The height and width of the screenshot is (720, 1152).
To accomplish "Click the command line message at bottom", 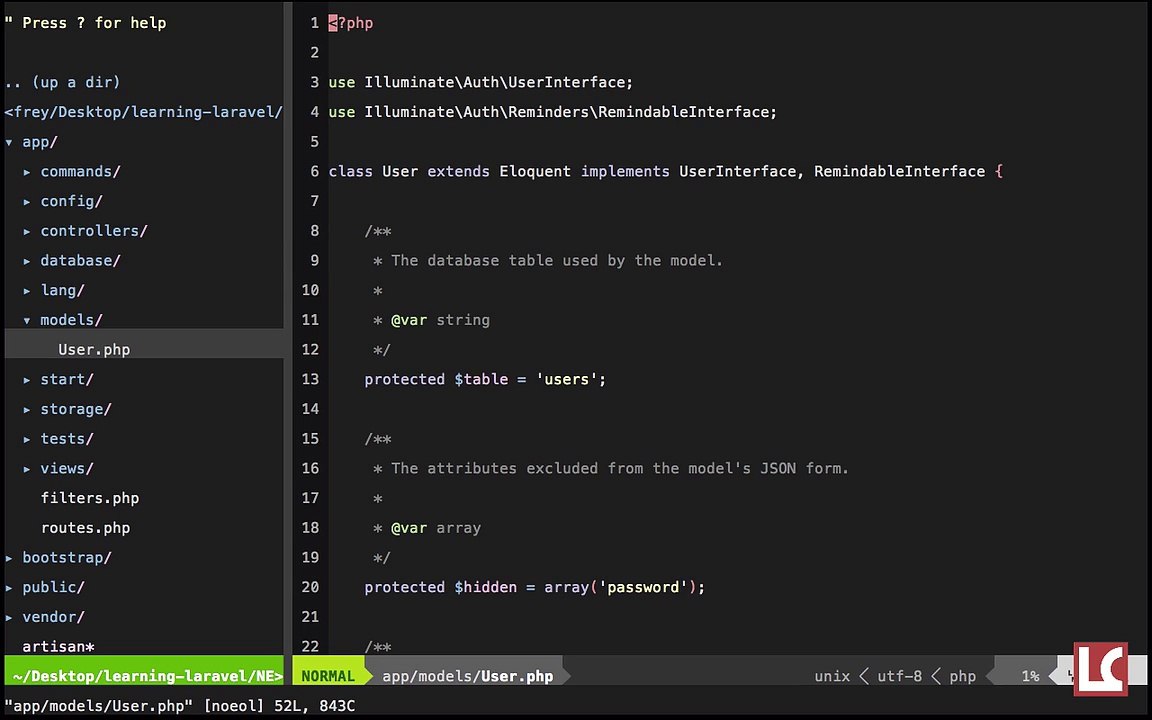I will coord(180,706).
